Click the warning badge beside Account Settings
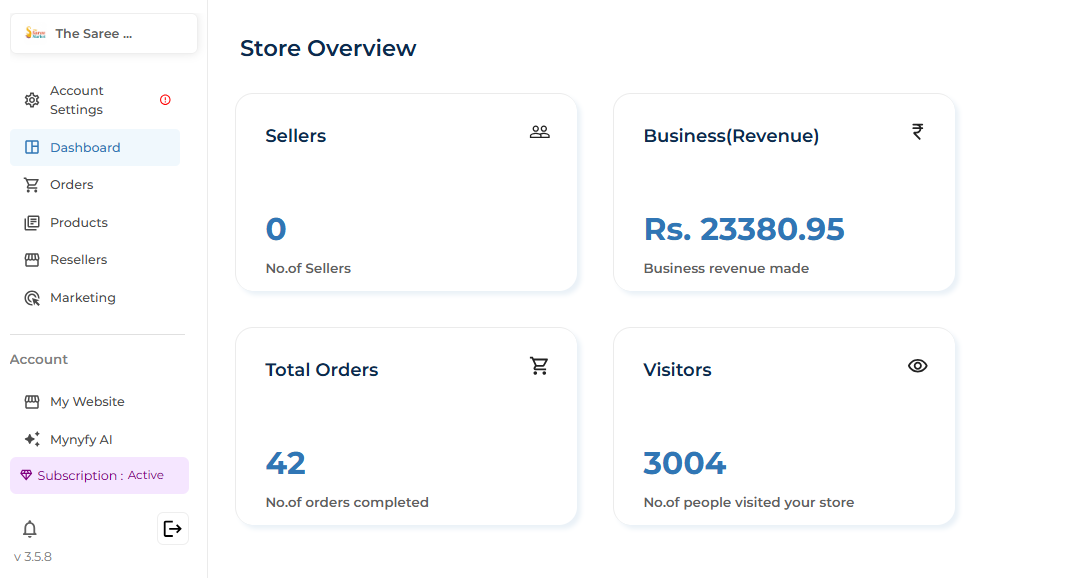Viewport: 1071px width, 578px height. (x=167, y=99)
